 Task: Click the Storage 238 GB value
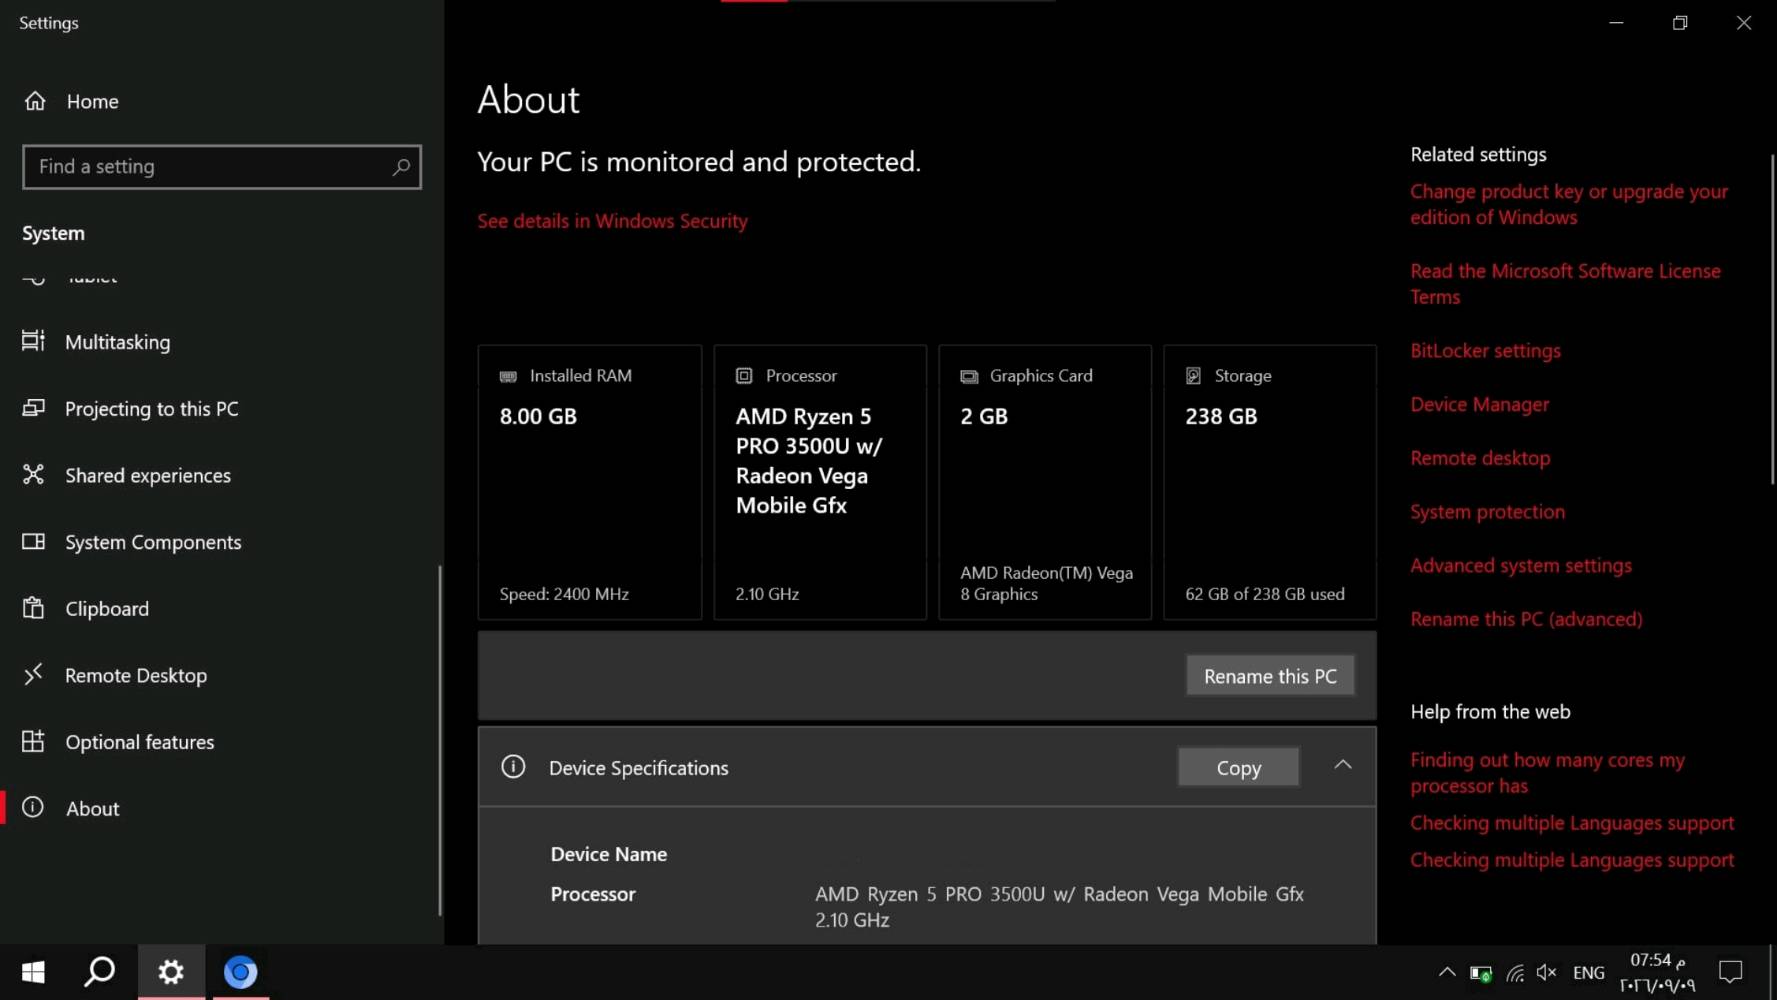[1221, 417]
